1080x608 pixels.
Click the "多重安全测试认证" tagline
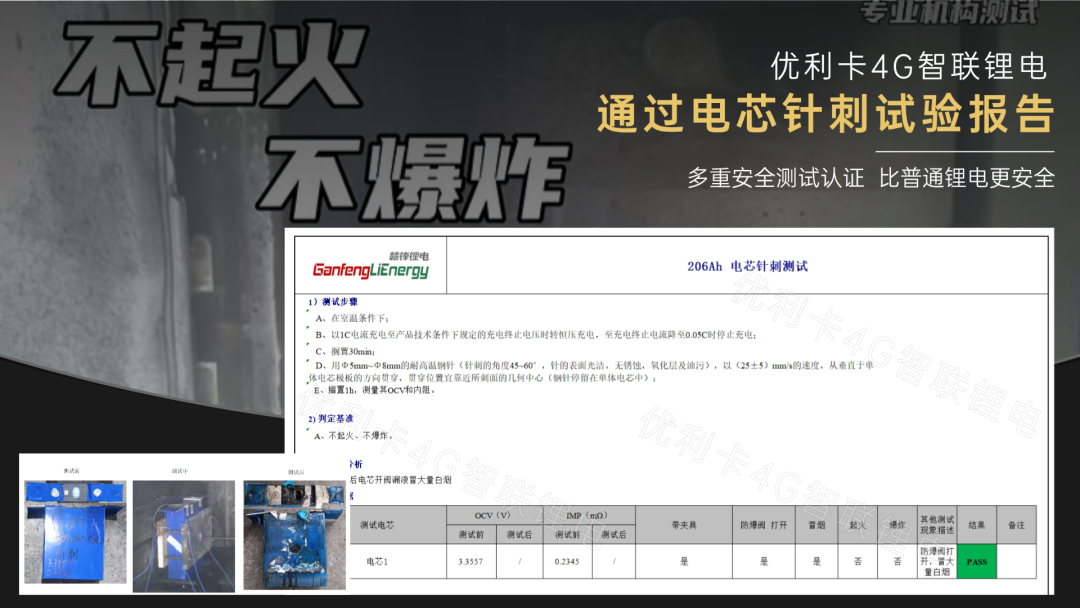coord(776,178)
